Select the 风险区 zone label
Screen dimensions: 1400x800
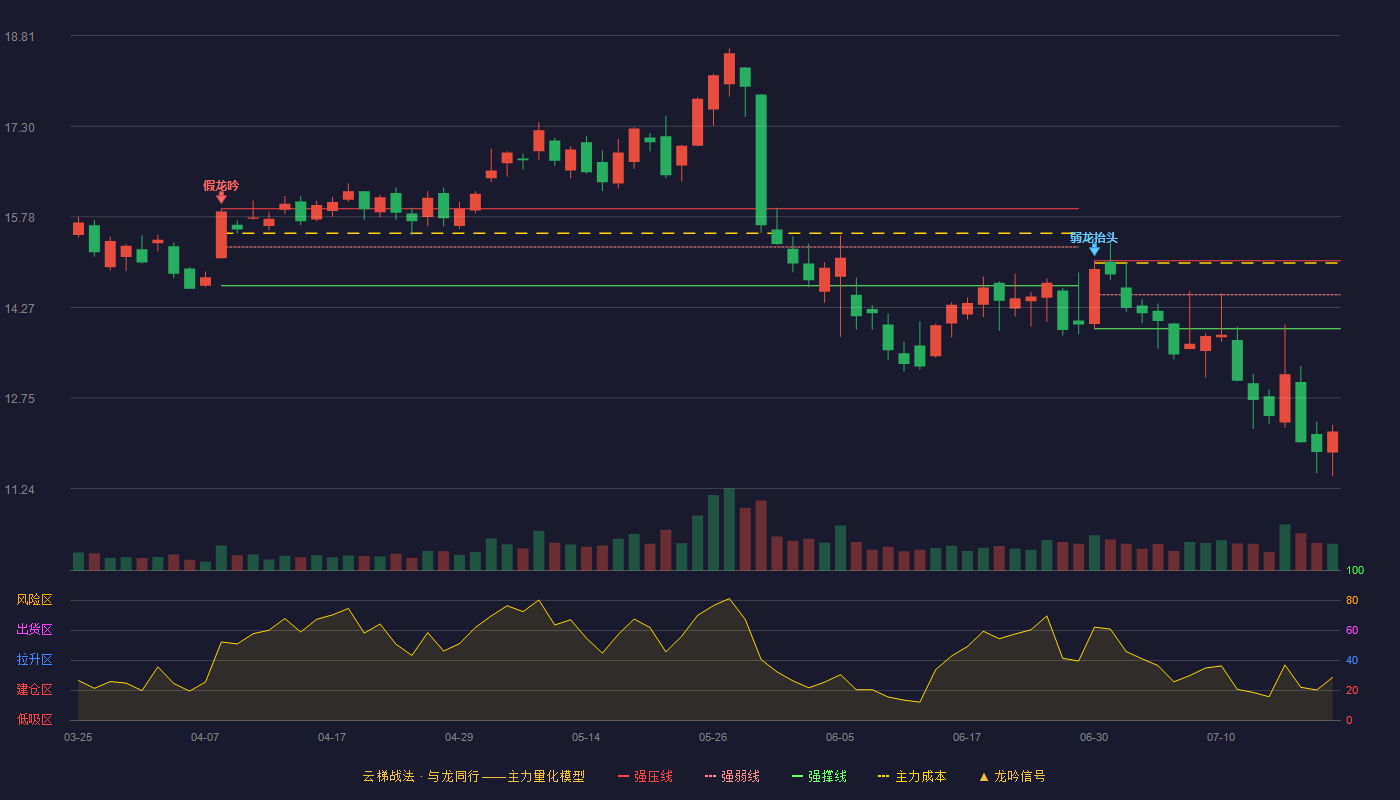click(34, 600)
